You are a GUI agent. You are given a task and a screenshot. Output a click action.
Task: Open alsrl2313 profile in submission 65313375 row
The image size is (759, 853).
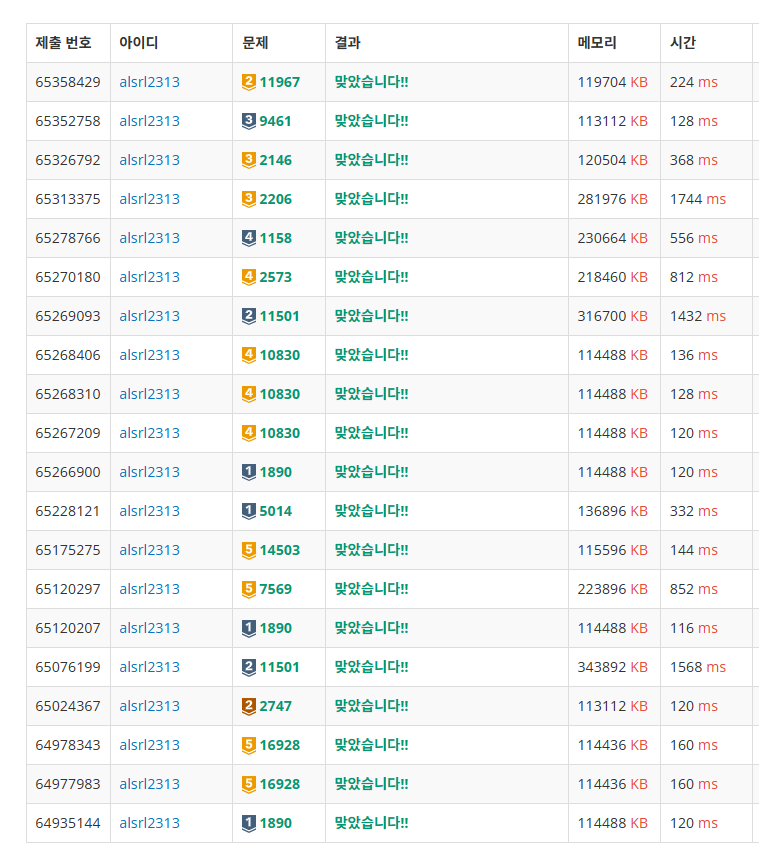(x=150, y=199)
